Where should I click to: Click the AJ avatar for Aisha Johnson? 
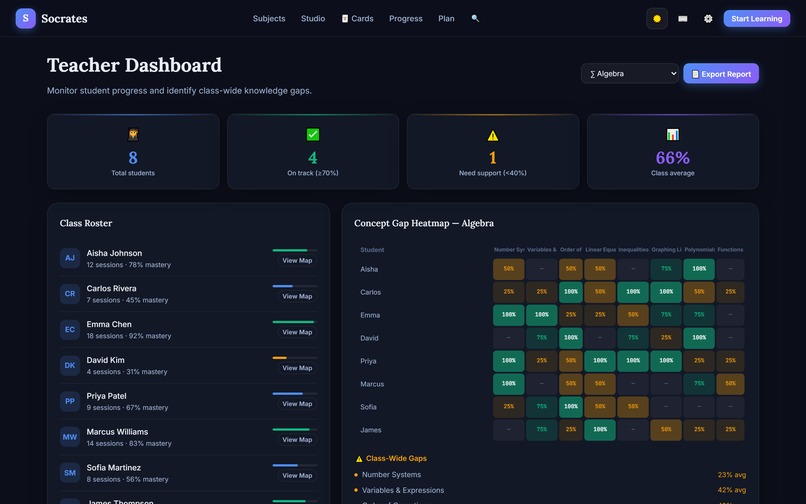[x=70, y=258]
